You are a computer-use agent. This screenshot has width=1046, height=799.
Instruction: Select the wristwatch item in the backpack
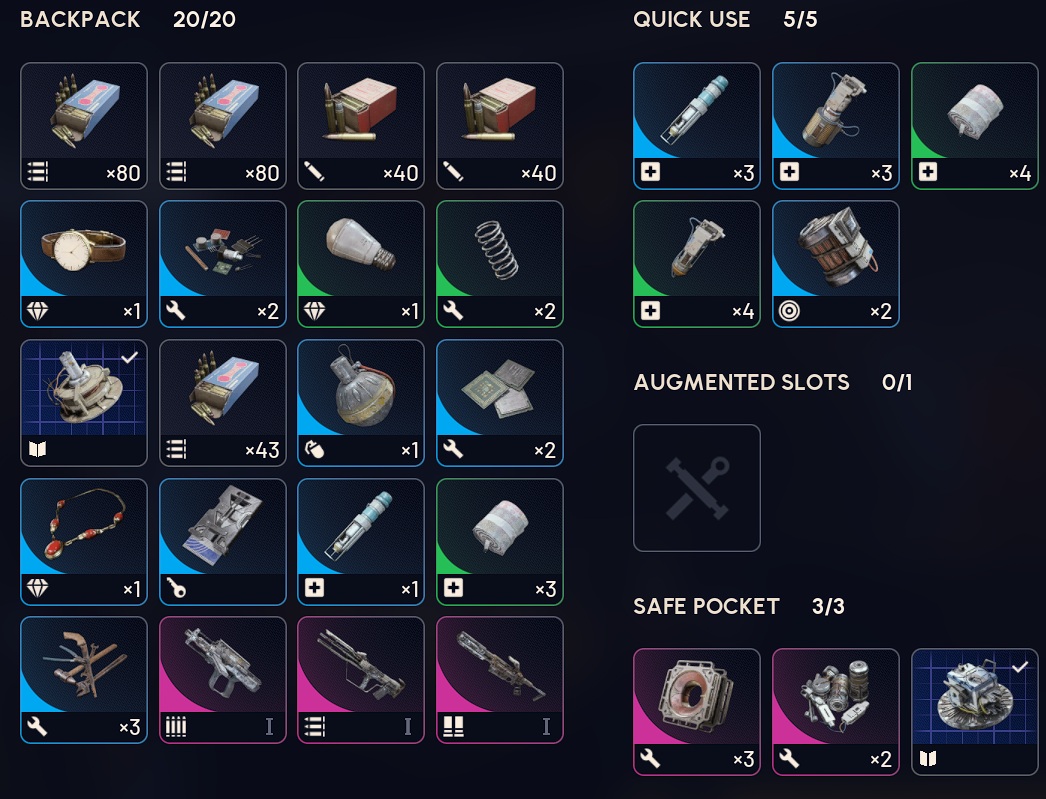tap(84, 264)
